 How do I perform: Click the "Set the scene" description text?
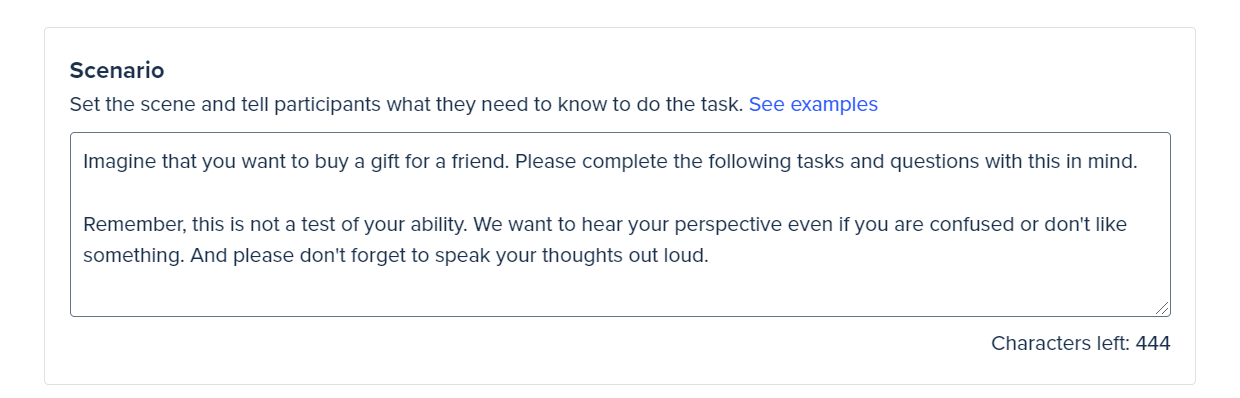point(406,104)
